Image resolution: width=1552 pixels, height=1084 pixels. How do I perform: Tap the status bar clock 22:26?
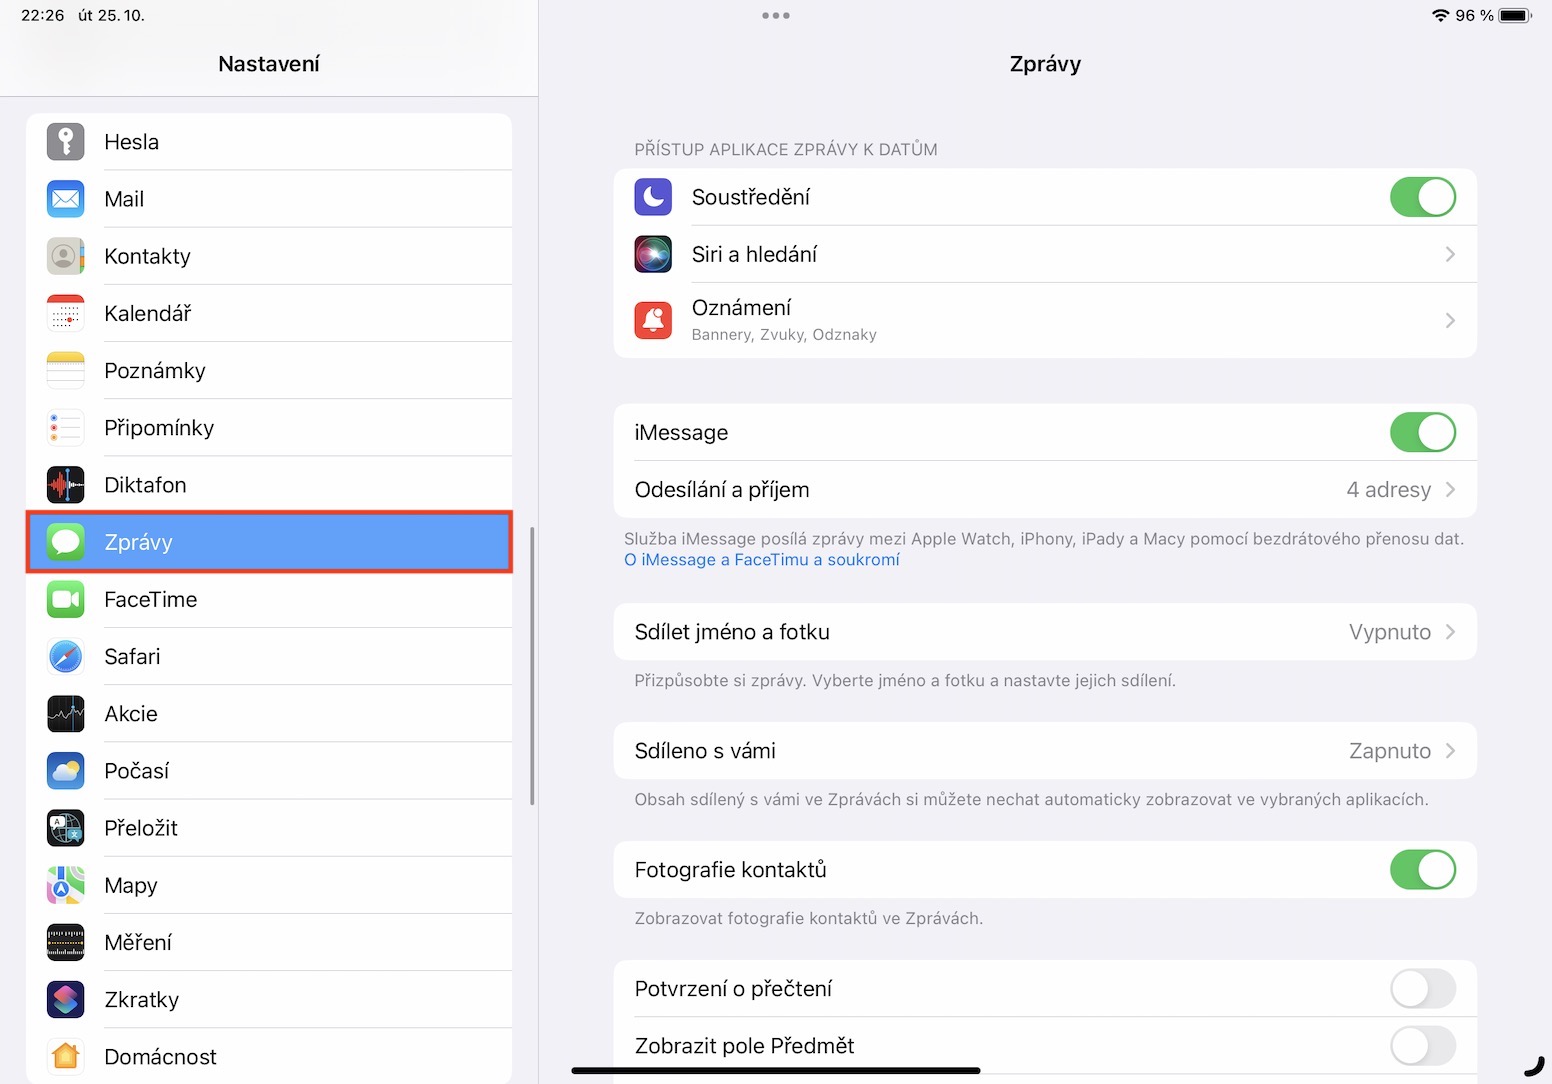tap(43, 15)
